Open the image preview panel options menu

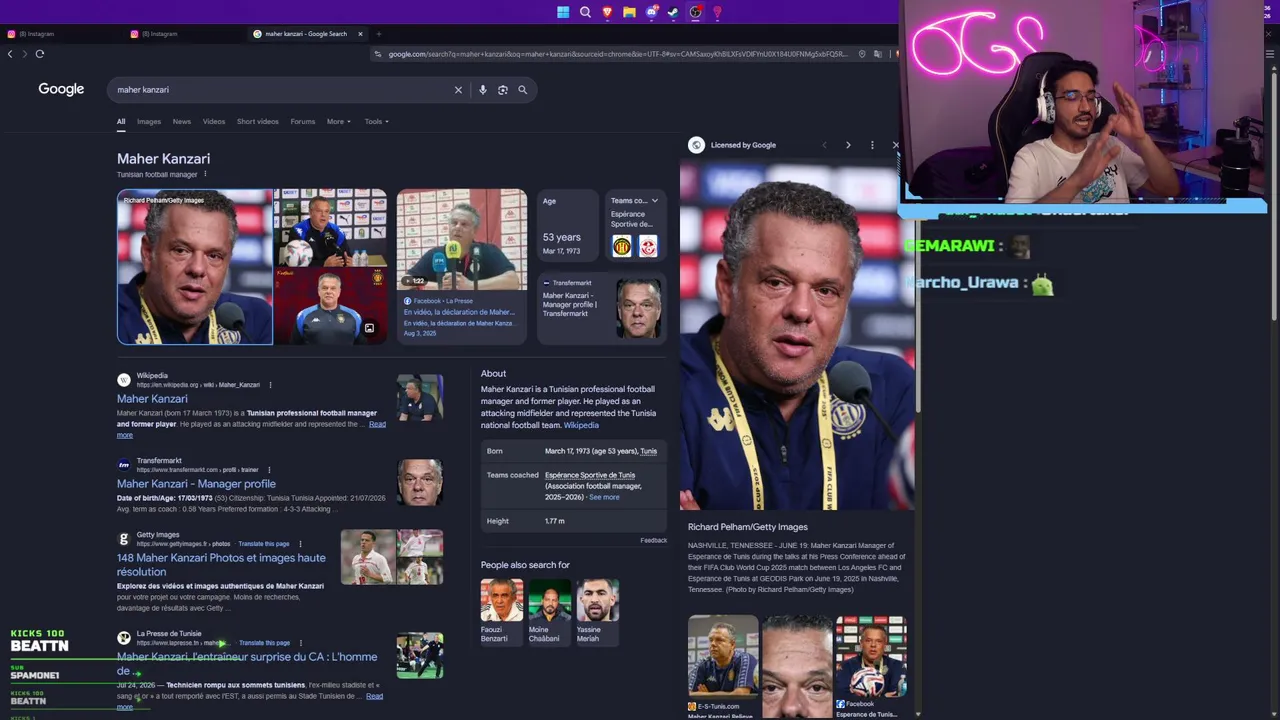[872, 145]
